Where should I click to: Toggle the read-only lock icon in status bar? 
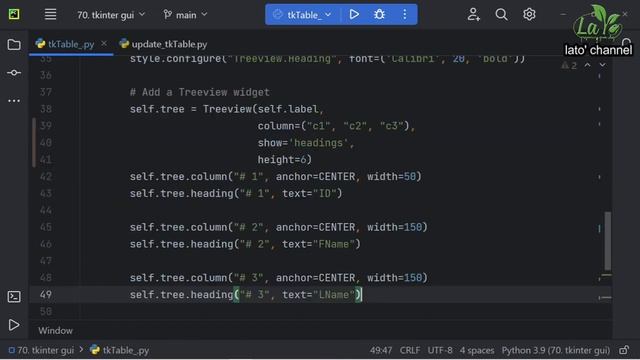(x=624, y=350)
